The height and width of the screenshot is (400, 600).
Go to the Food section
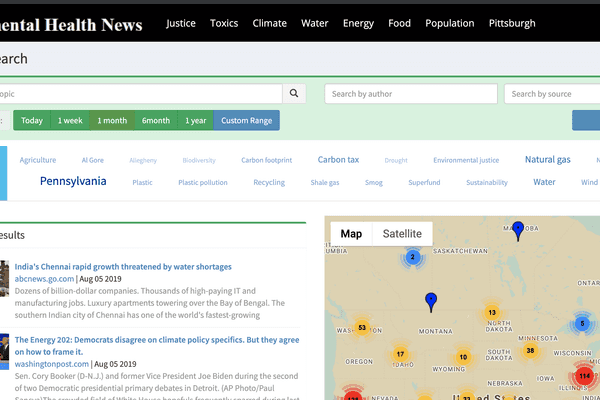point(399,23)
